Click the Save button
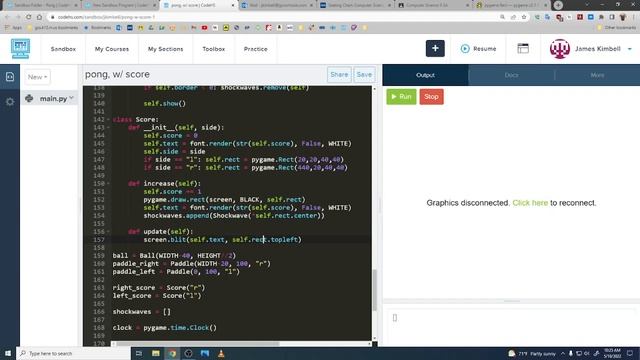This screenshot has width=640, height=360. pyautogui.click(x=364, y=75)
